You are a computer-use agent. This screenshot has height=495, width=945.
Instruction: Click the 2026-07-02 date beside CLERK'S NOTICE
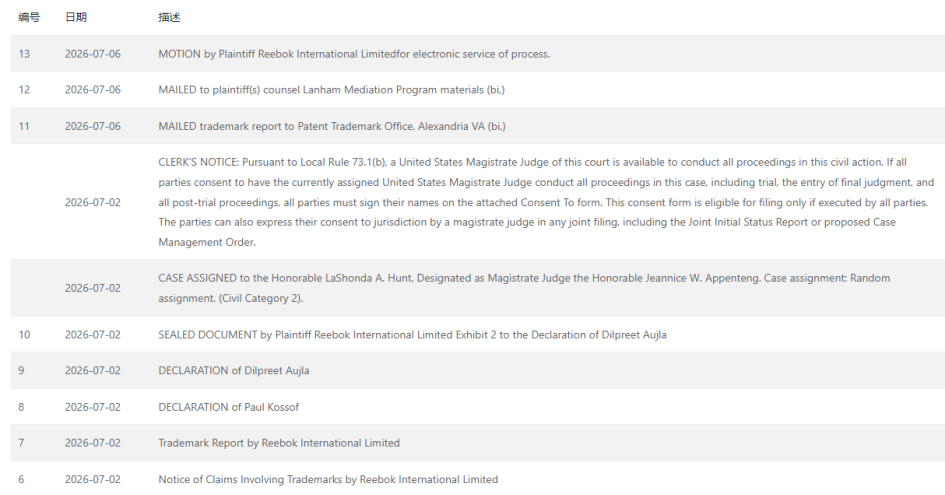[93, 202]
